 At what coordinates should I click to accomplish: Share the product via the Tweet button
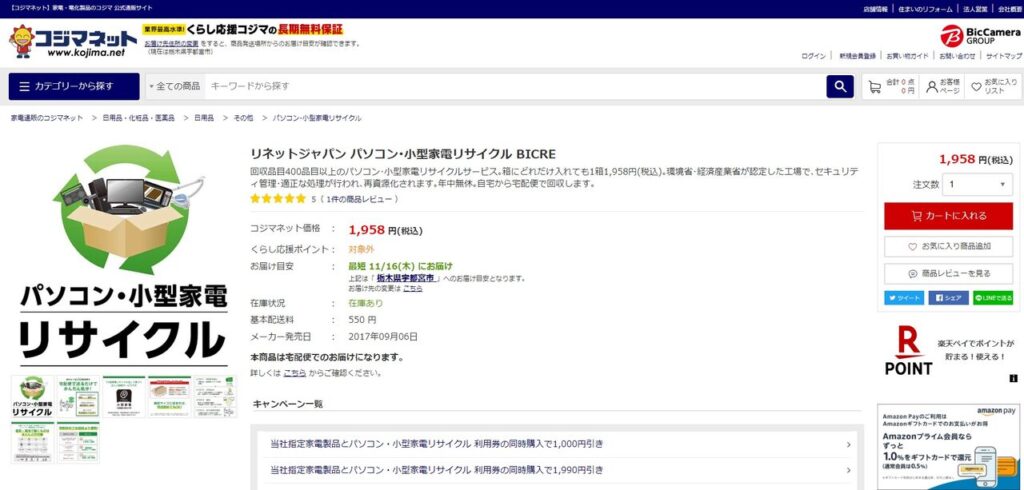(x=904, y=297)
